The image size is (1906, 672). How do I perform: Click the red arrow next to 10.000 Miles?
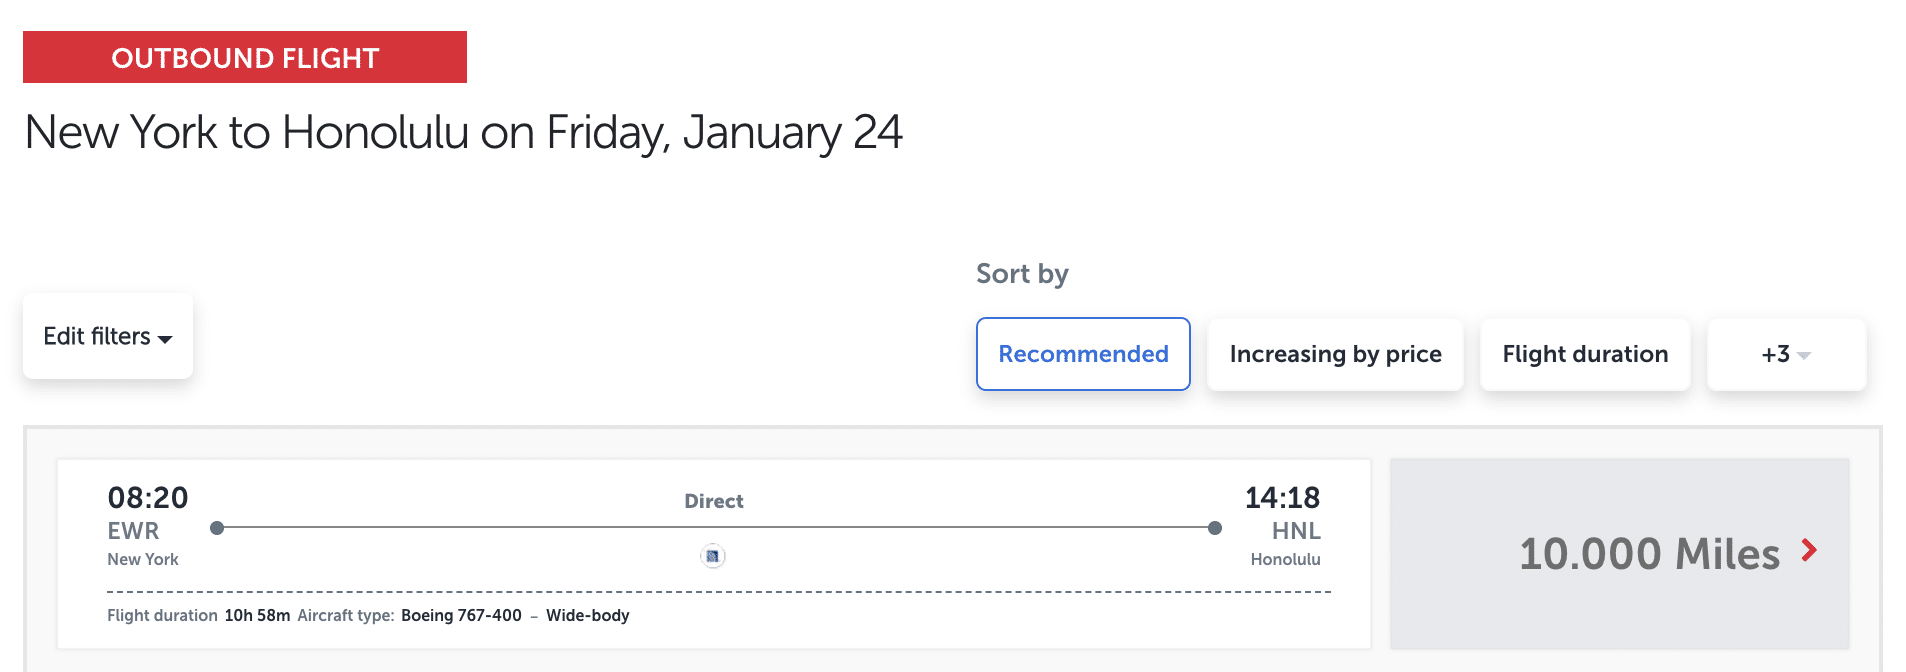[x=1808, y=550]
